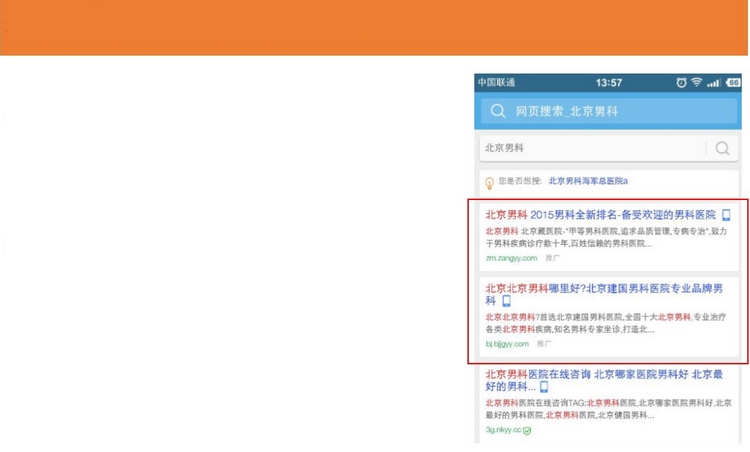Click the 中国联通 carrier label
This screenshot has width=750, height=452.
(496, 82)
